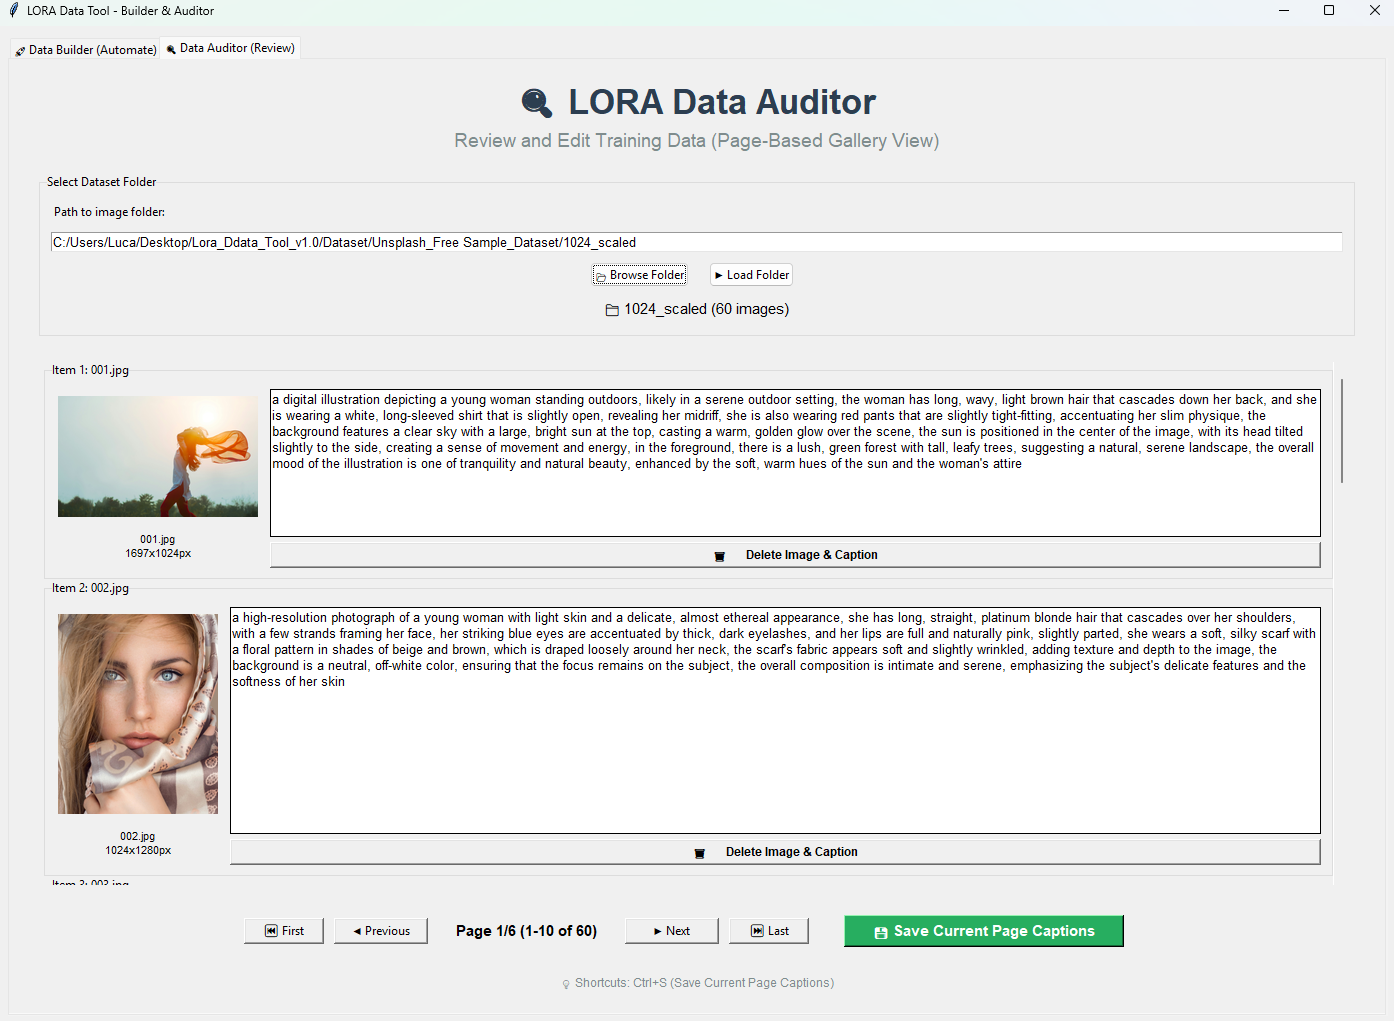Viewport: 1394px width, 1021px height.
Task: Go to the Previous page
Action: [381, 931]
